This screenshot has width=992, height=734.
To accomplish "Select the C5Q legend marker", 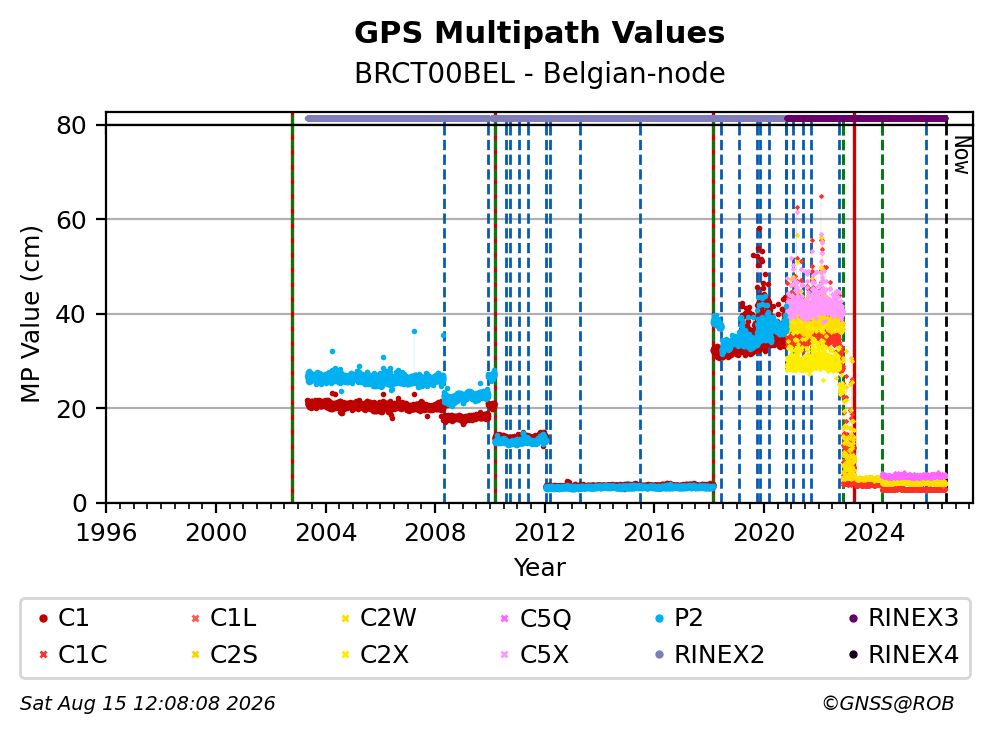I will 504,619.
